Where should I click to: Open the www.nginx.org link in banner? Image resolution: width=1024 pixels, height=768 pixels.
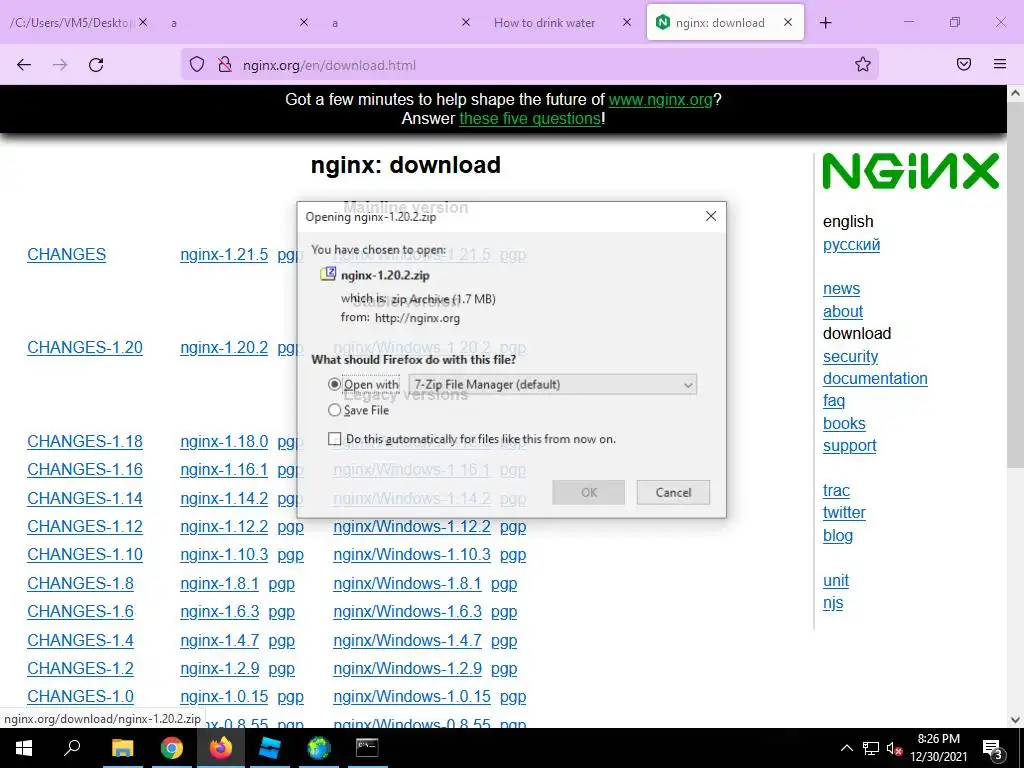pos(660,99)
